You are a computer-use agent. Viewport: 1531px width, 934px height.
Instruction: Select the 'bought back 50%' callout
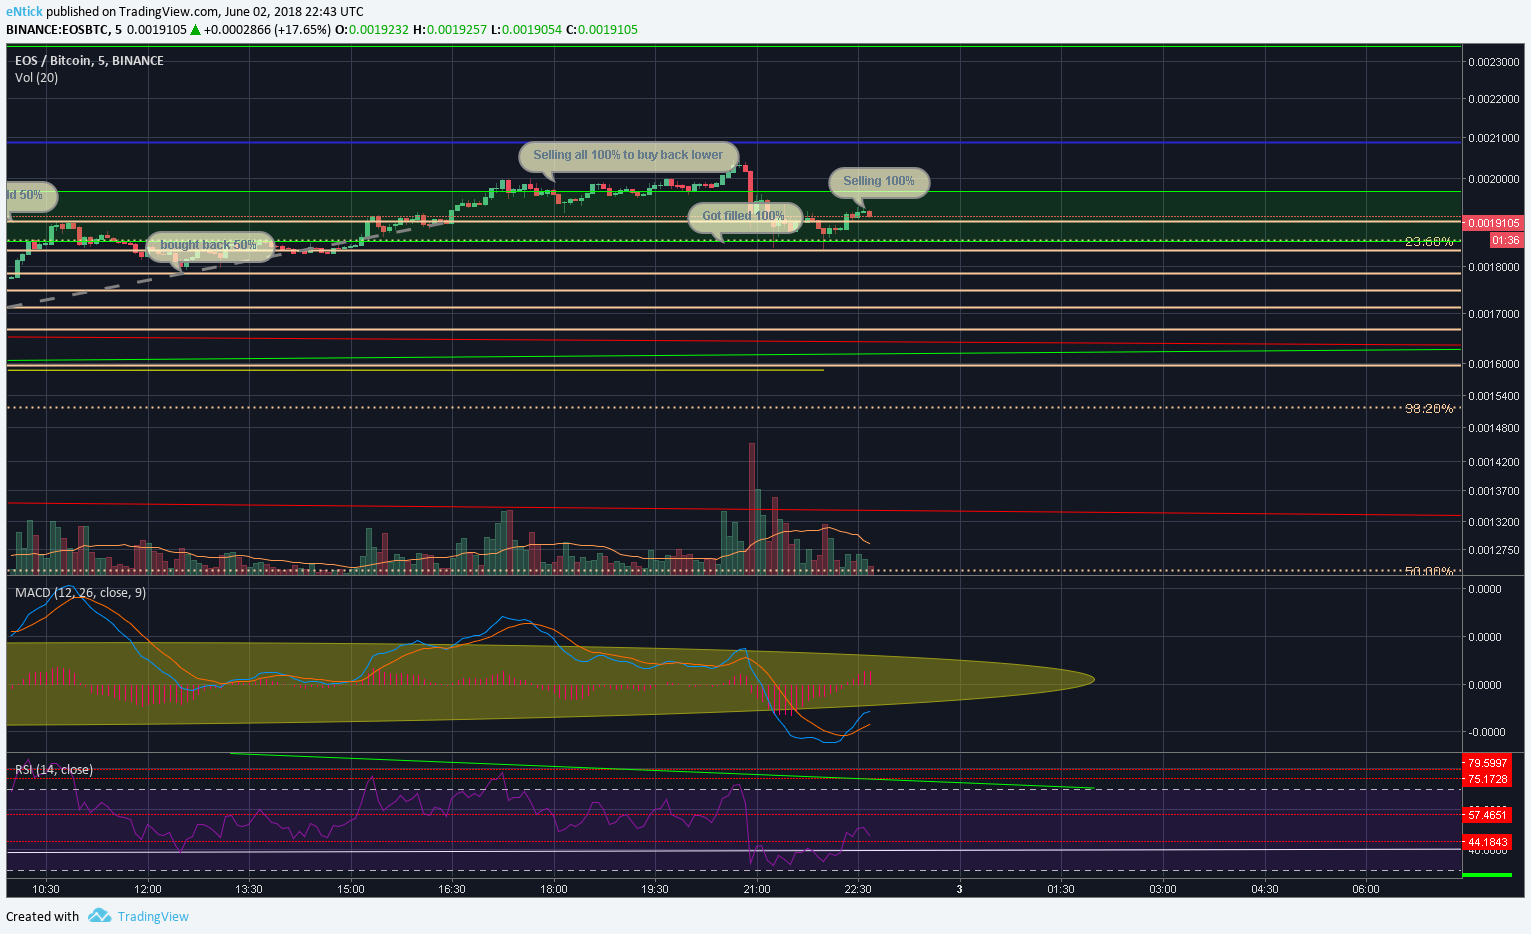coord(209,245)
